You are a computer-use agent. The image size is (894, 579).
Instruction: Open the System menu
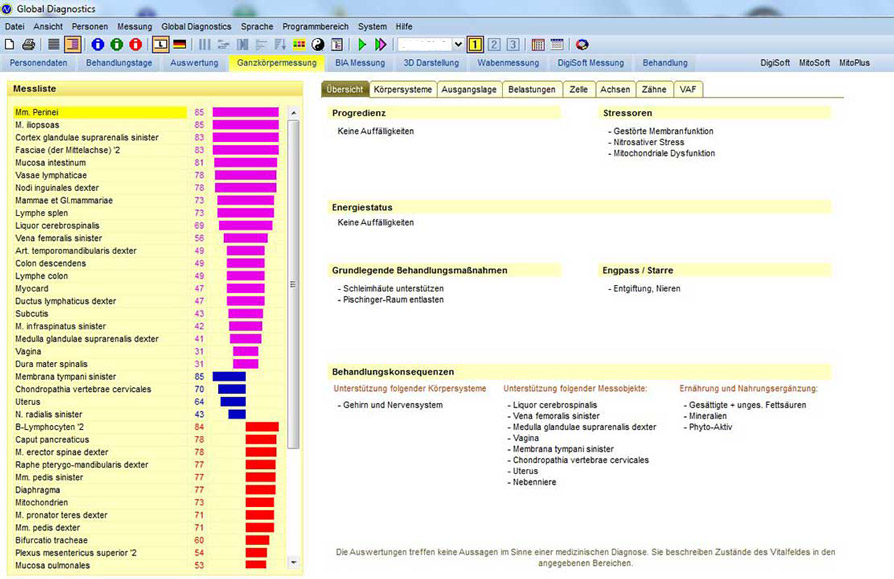(372, 26)
